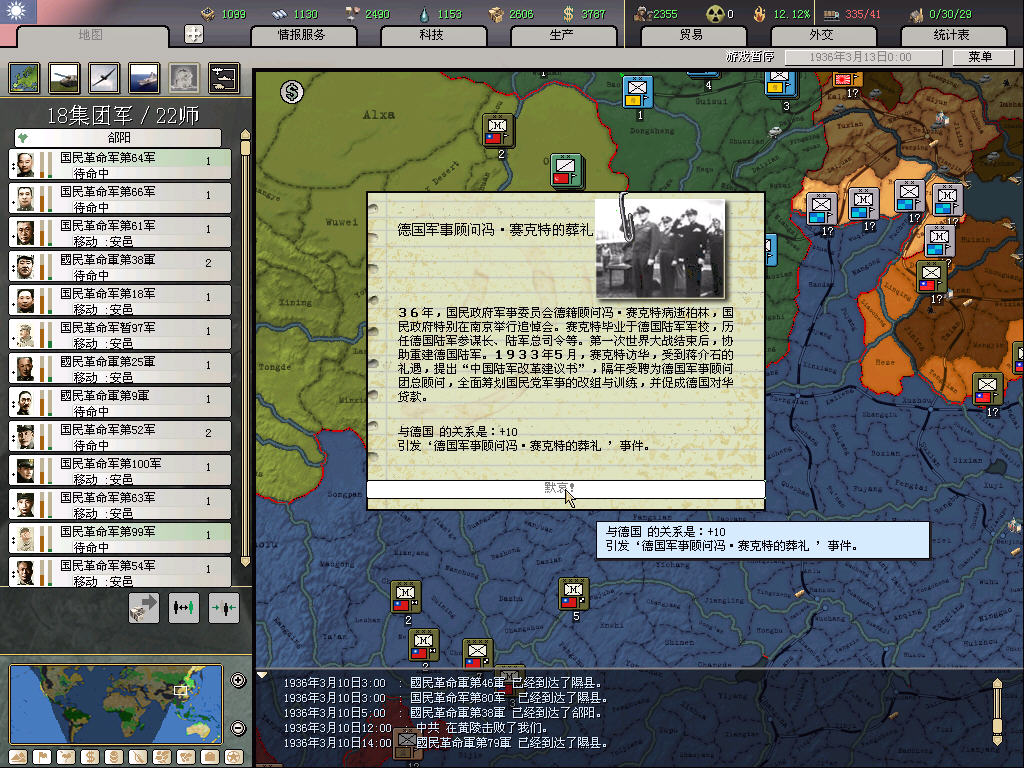1024x768 pixels.
Task: Click the radiation nuclear icon in the top bar
Action: point(715,14)
